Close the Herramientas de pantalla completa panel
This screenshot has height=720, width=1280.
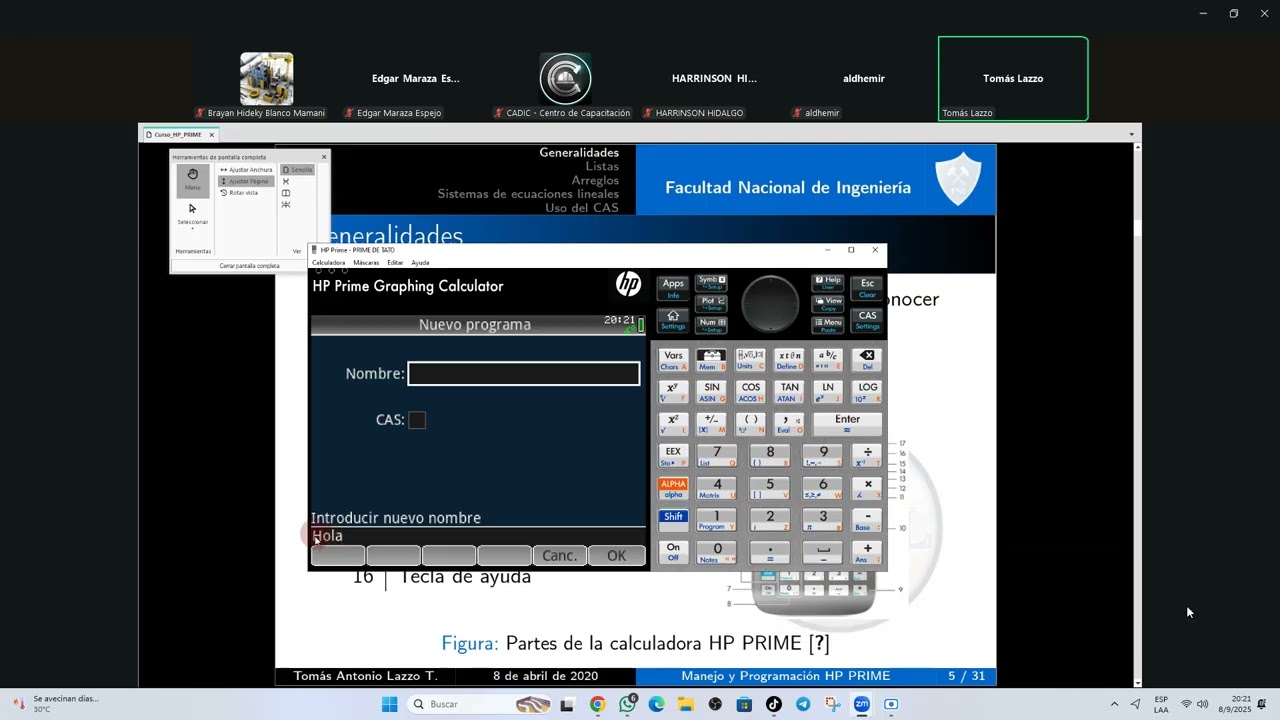point(324,157)
